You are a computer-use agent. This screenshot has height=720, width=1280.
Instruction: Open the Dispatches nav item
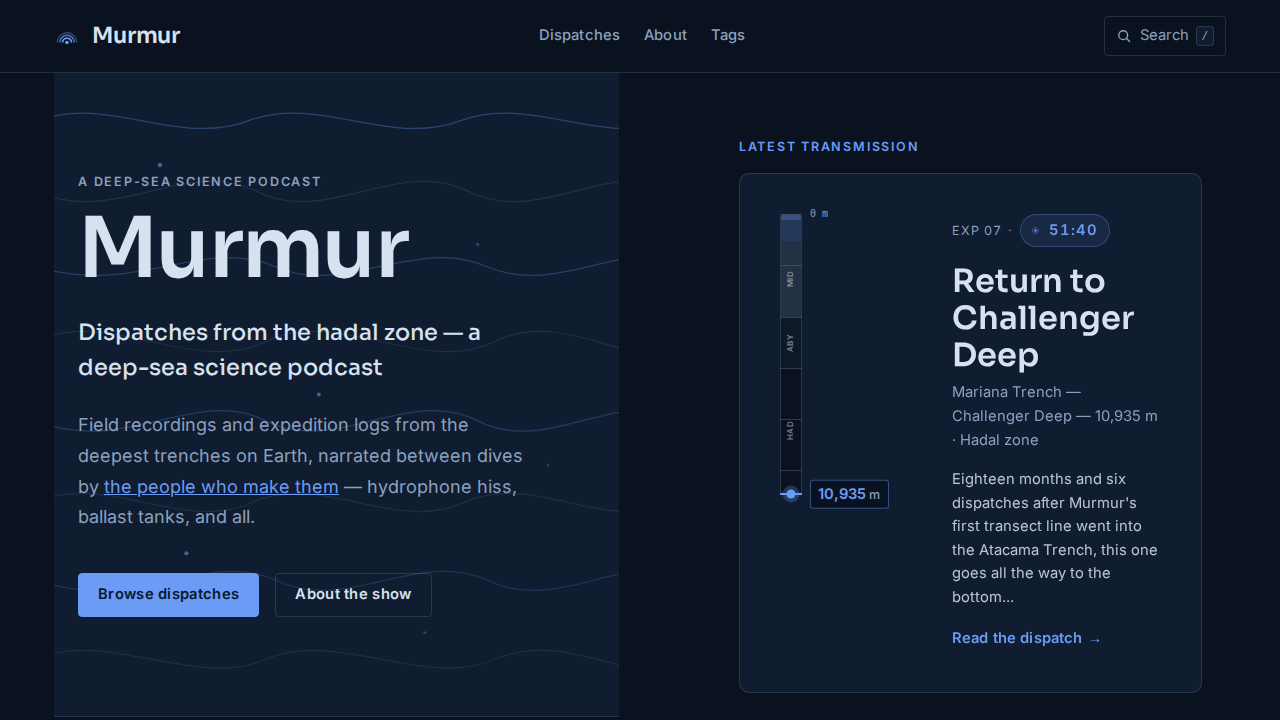click(x=579, y=35)
